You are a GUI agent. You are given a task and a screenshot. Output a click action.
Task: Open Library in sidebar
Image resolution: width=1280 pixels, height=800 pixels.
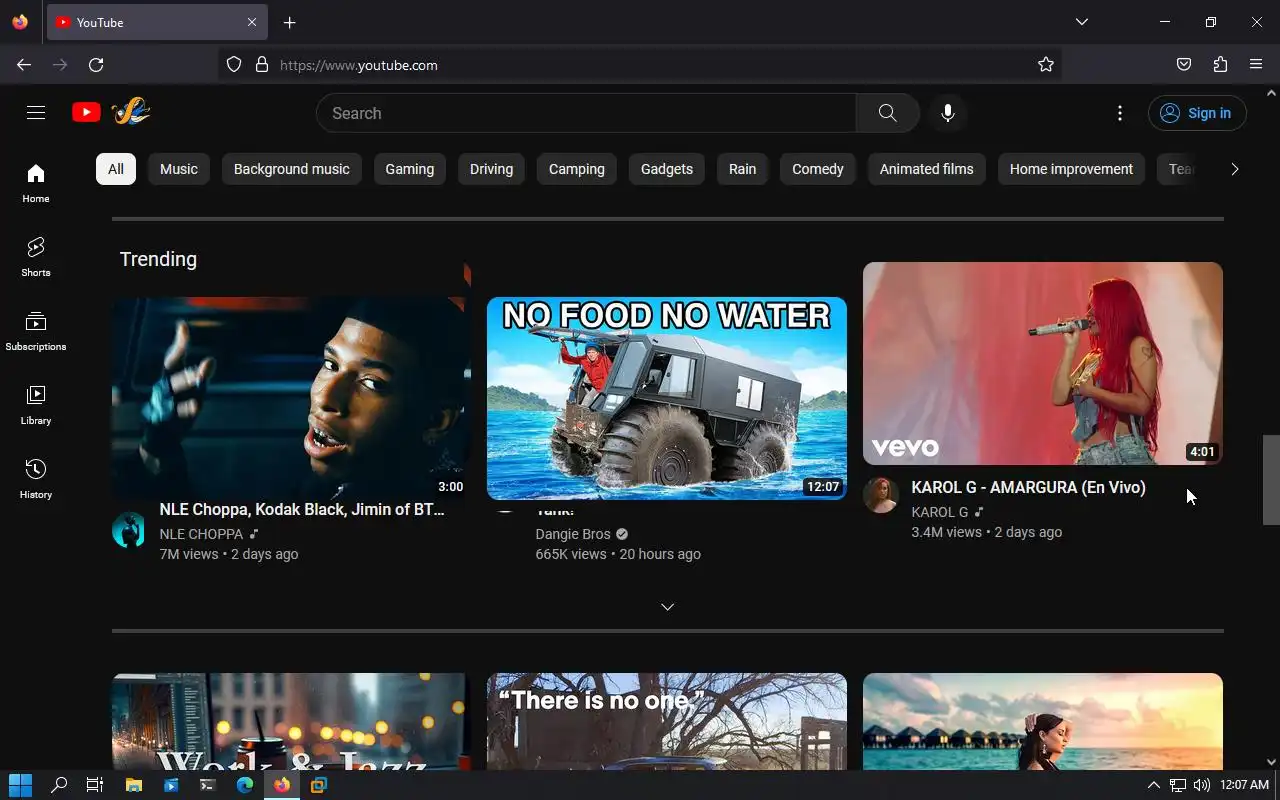(36, 405)
